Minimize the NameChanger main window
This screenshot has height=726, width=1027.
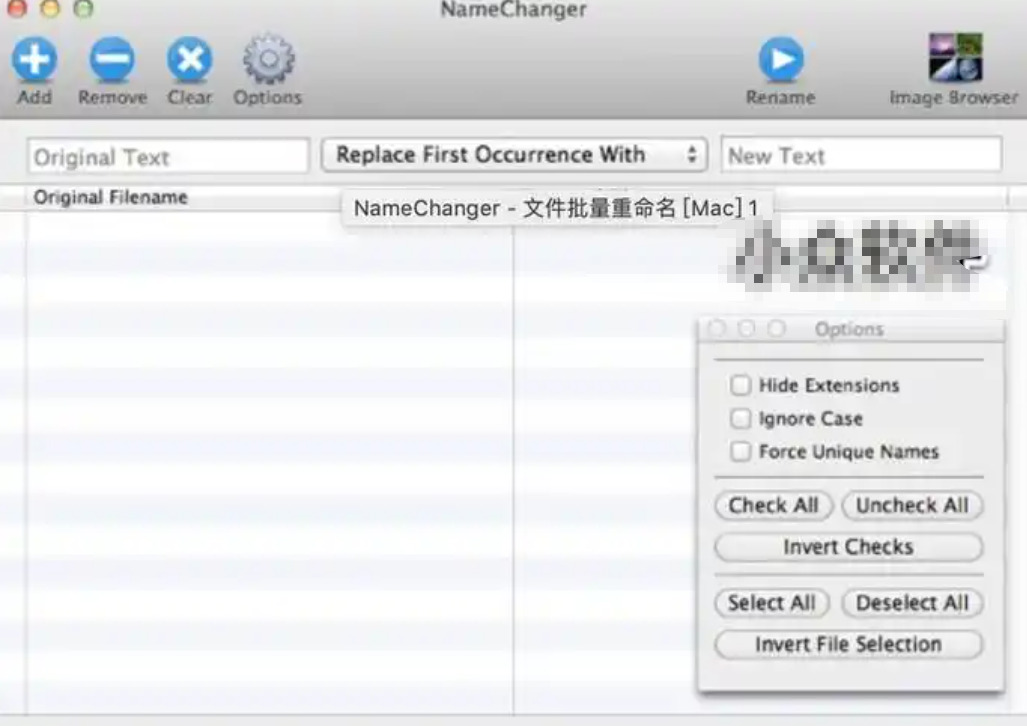tap(50, 7)
